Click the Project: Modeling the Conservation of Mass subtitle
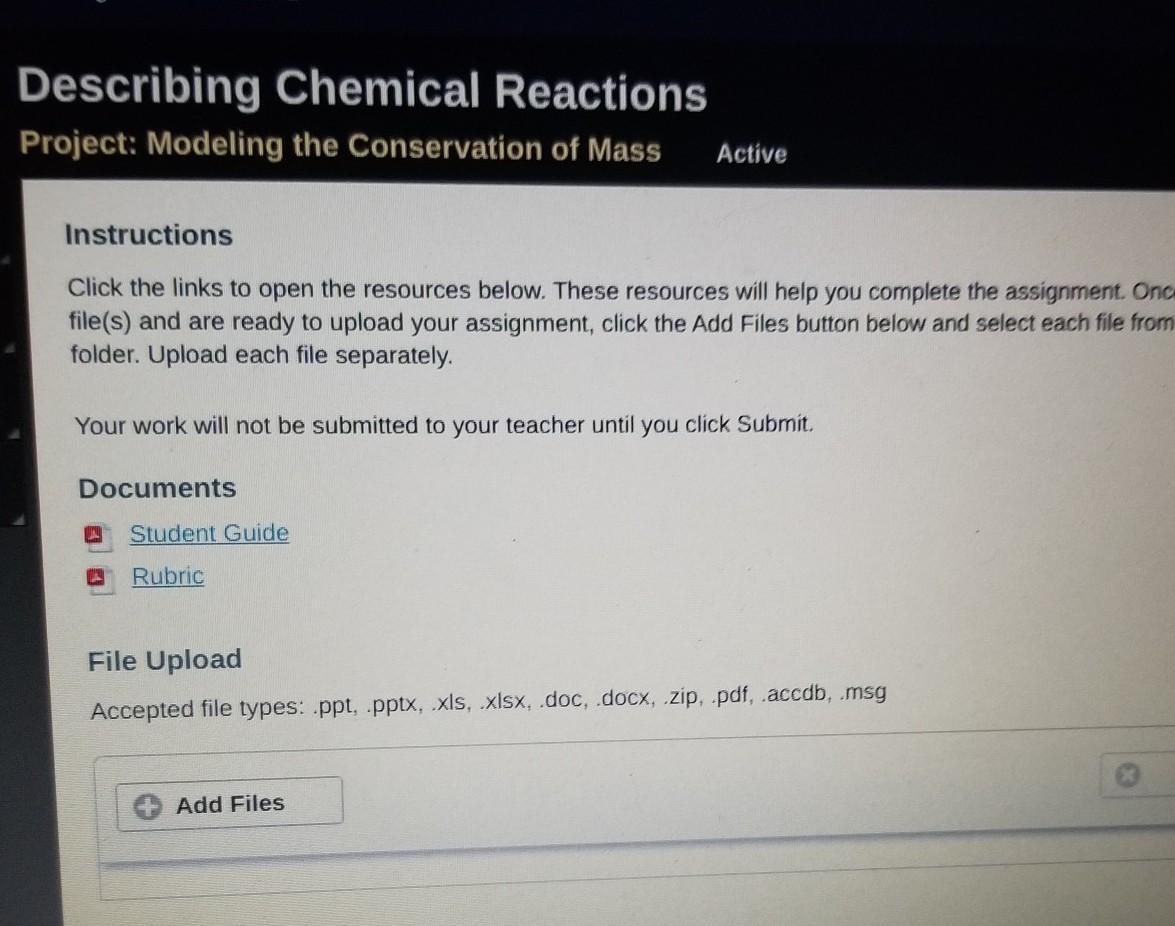 tap(340, 148)
